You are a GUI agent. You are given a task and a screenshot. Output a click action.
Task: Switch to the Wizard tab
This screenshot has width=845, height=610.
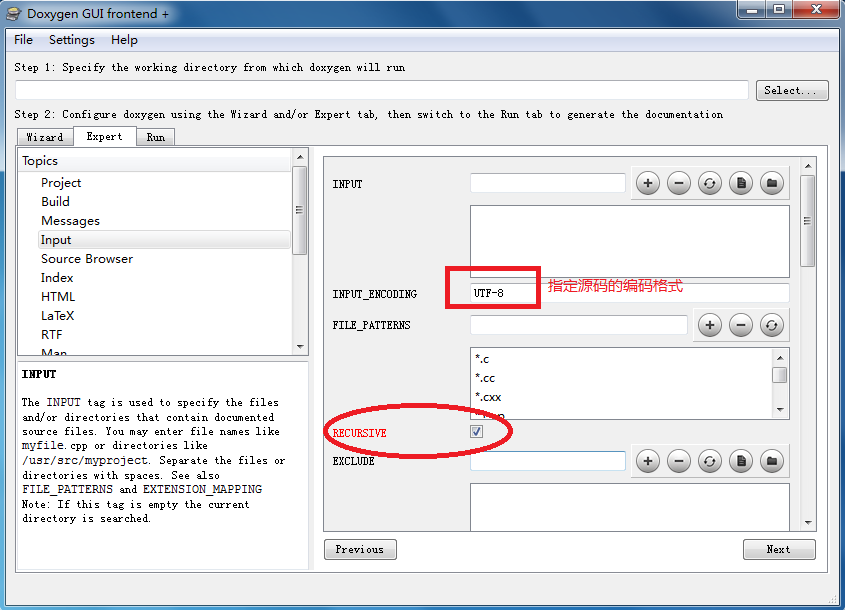(x=45, y=137)
